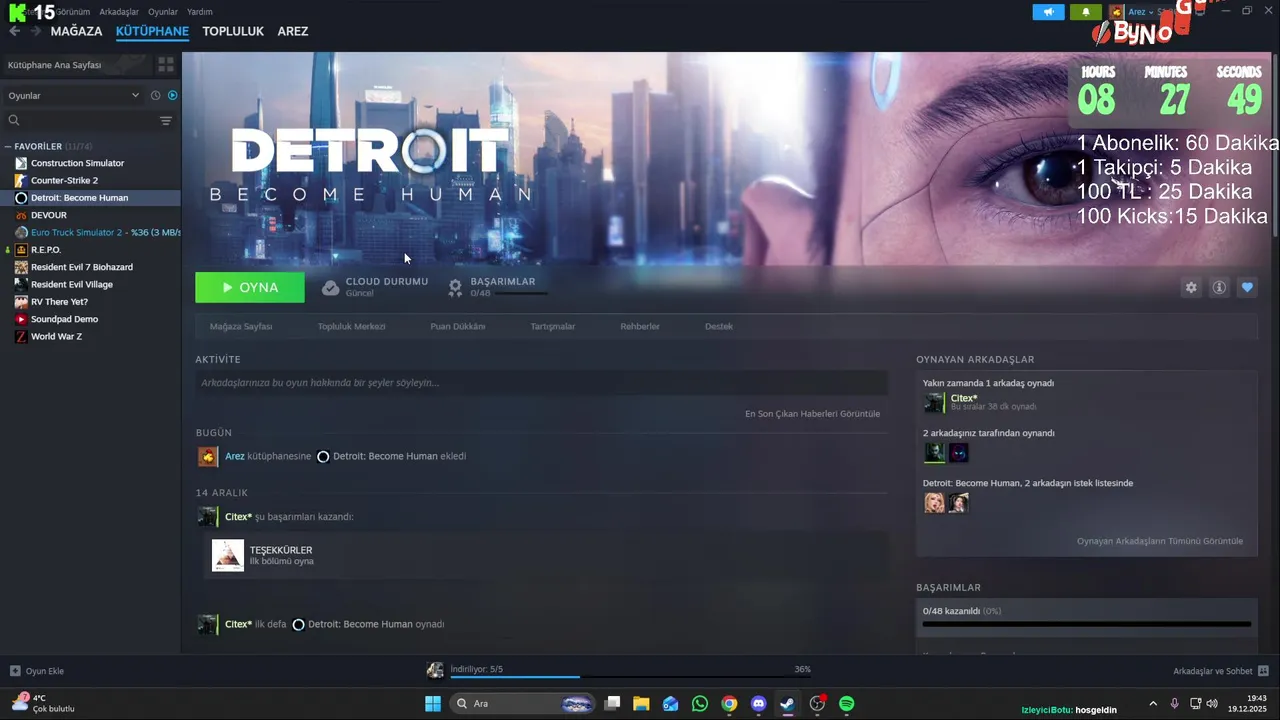This screenshot has width=1280, height=720.
Task: Open Destek link
Action: coord(719,326)
